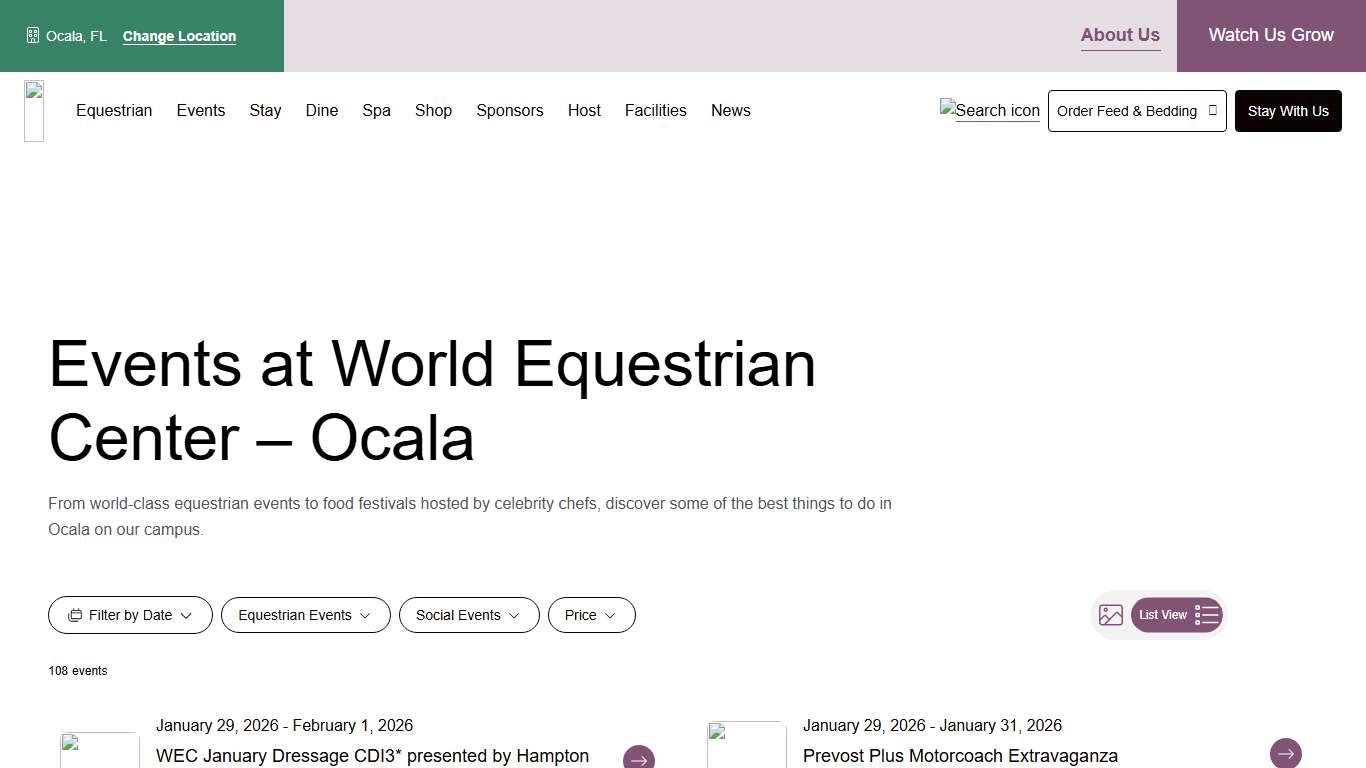
Task: Expand the Price filter dropdown
Action: pos(591,615)
